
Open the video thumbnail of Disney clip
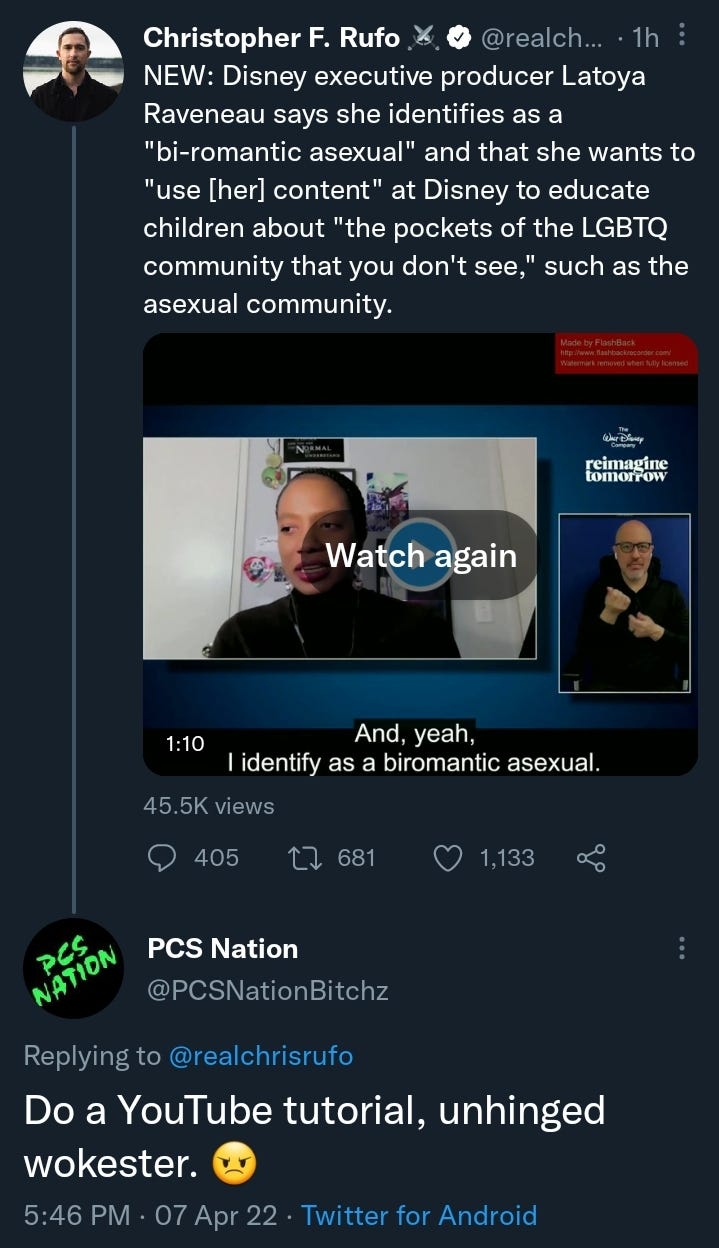click(x=421, y=554)
